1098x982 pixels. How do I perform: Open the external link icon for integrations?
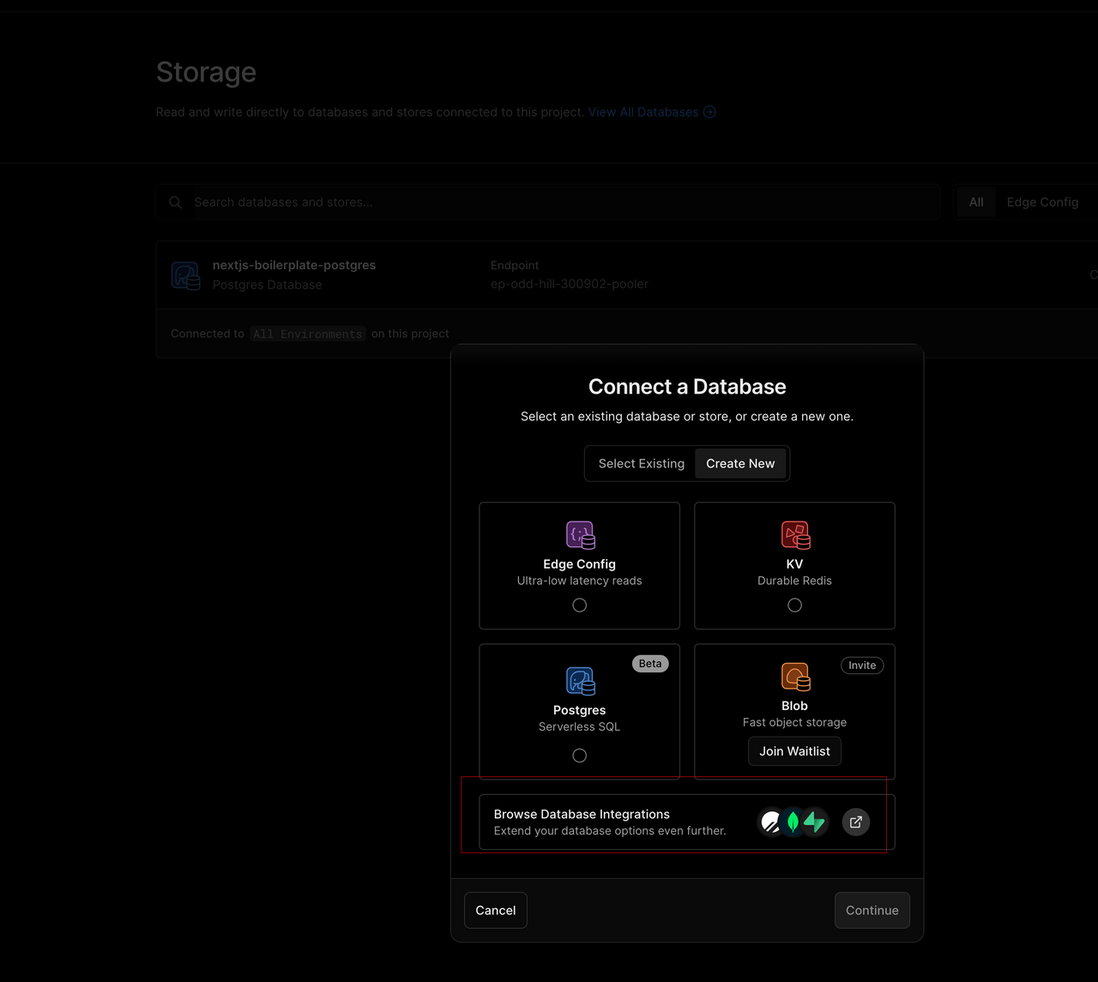click(856, 822)
